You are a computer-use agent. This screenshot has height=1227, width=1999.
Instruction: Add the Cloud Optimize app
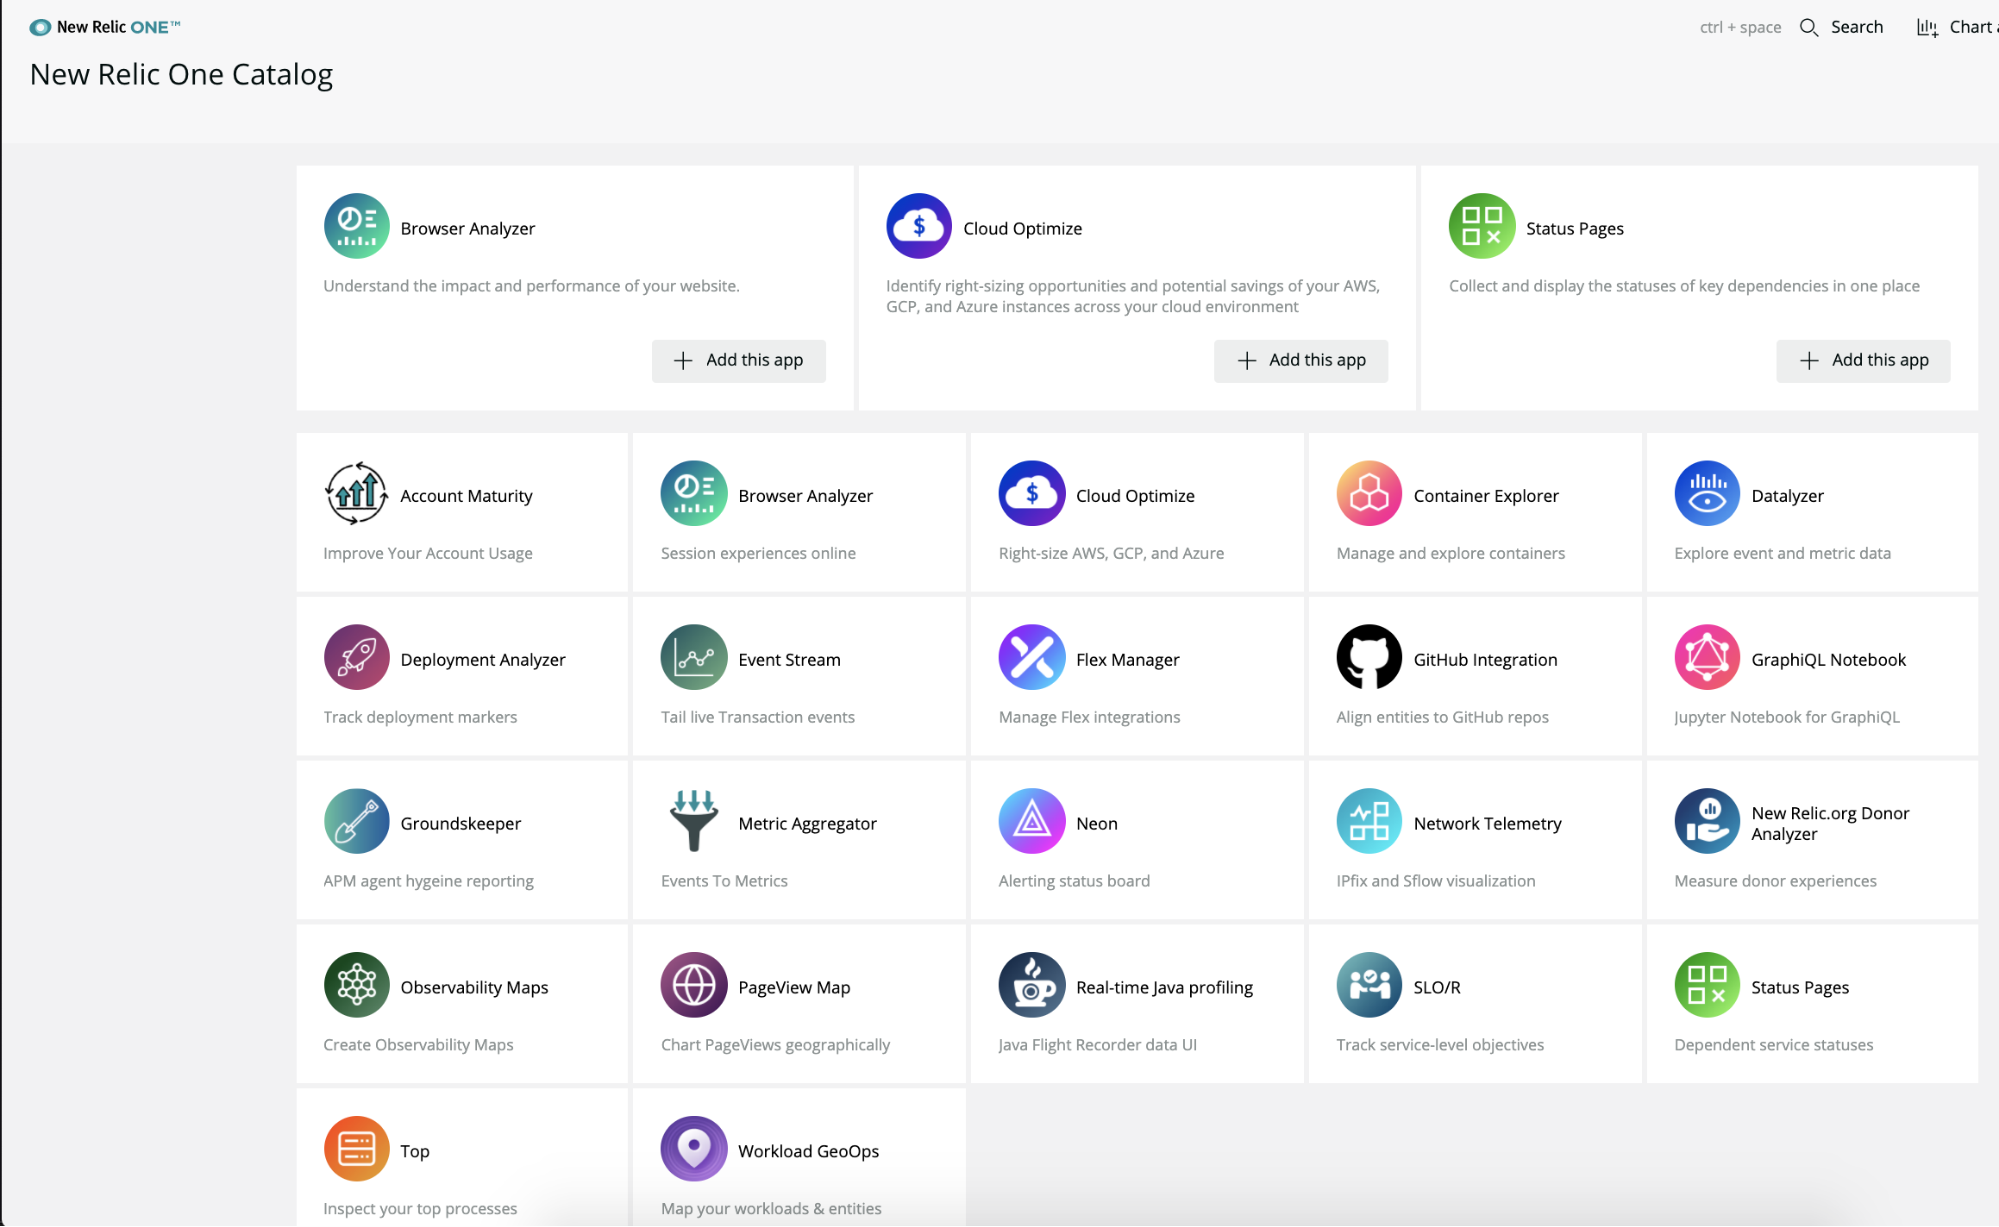click(x=1301, y=360)
